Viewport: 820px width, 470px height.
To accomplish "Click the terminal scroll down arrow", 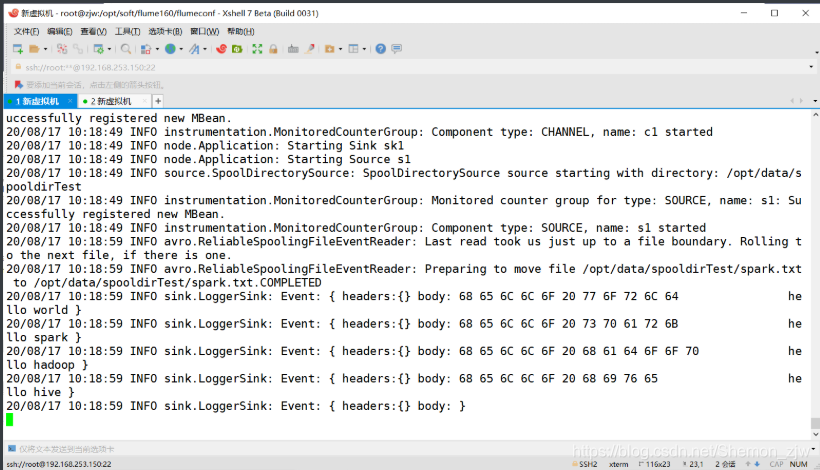I will pyautogui.click(x=815, y=434).
